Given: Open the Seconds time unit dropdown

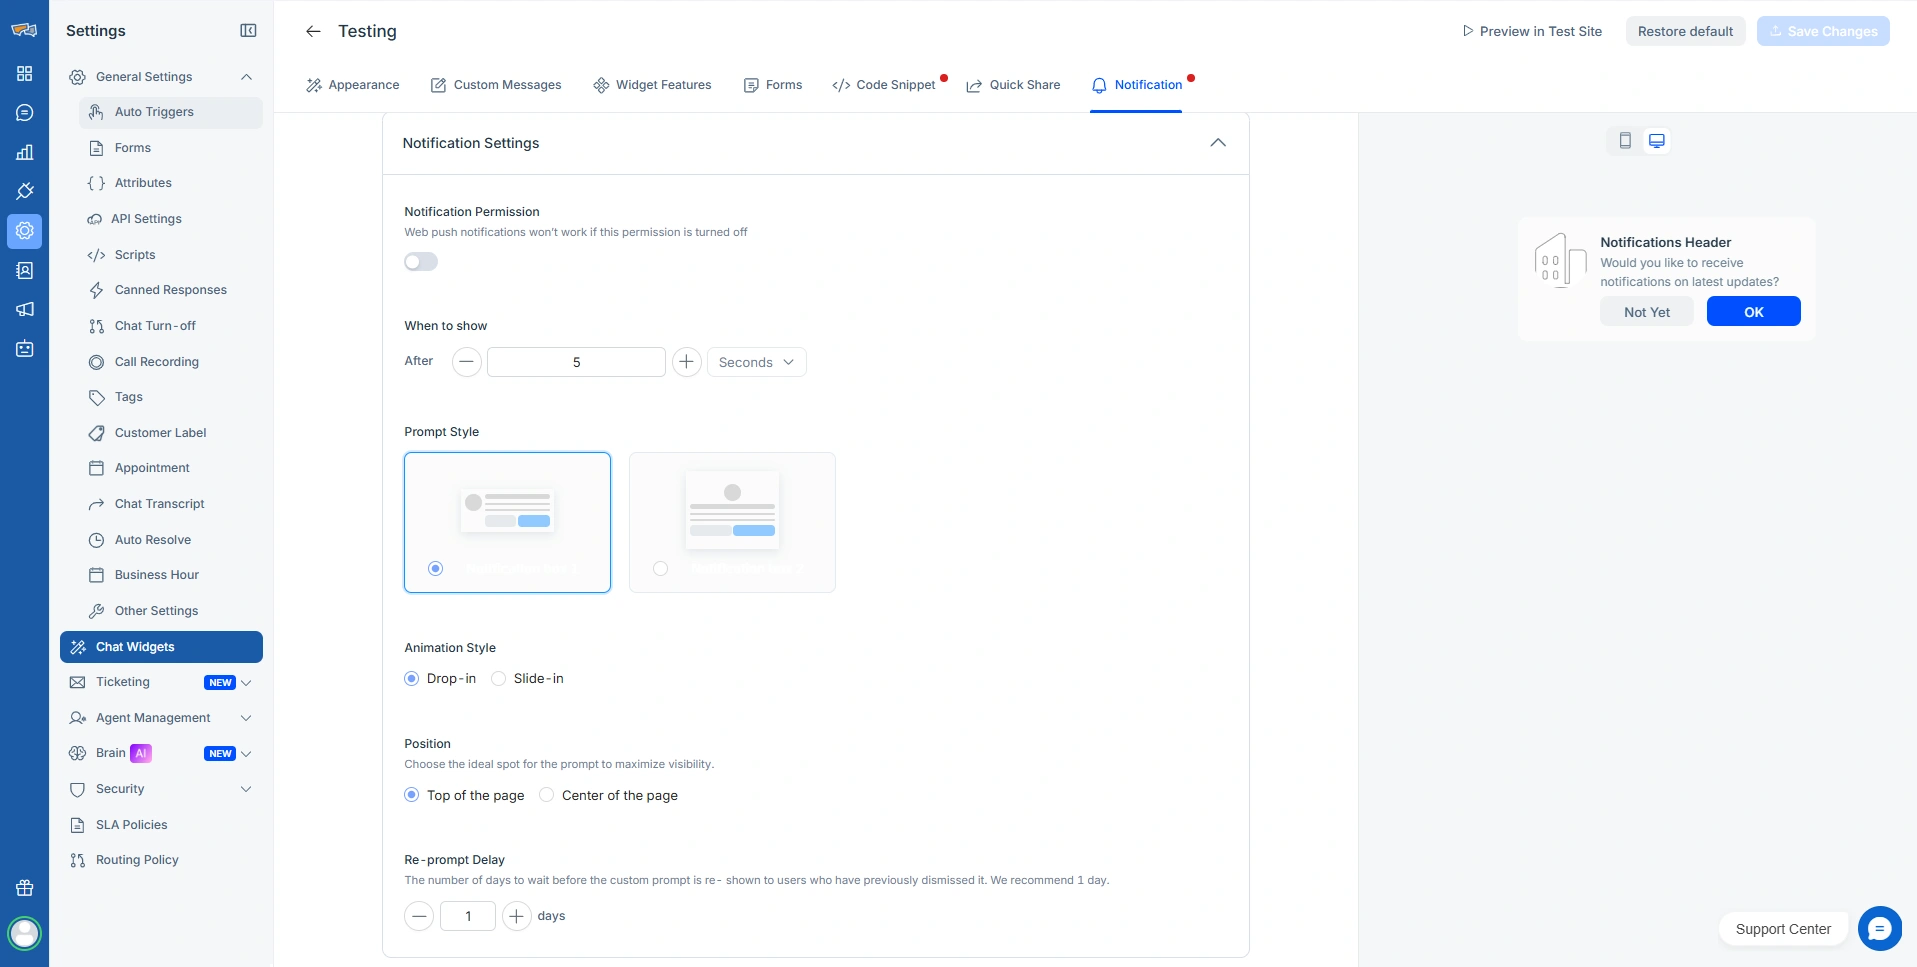Looking at the screenshot, I should point(756,362).
